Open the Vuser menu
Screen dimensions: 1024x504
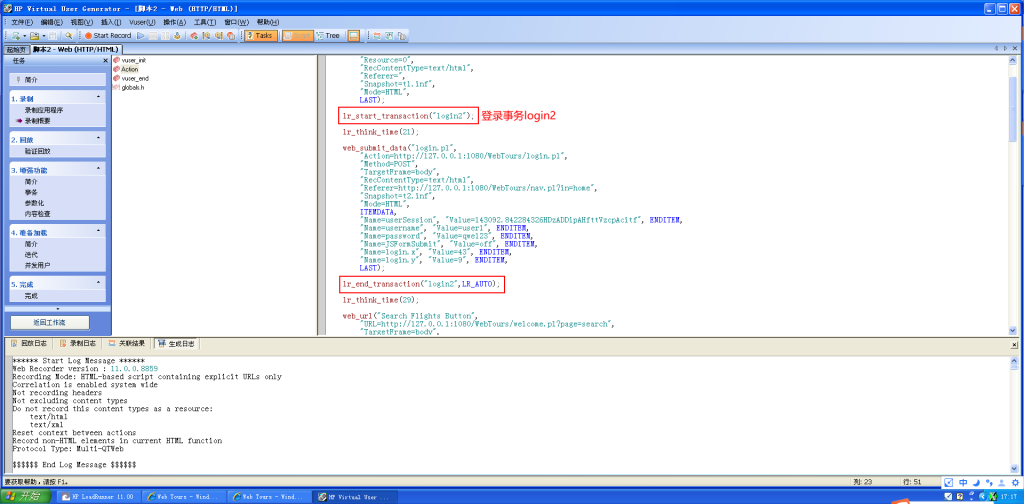click(141, 21)
